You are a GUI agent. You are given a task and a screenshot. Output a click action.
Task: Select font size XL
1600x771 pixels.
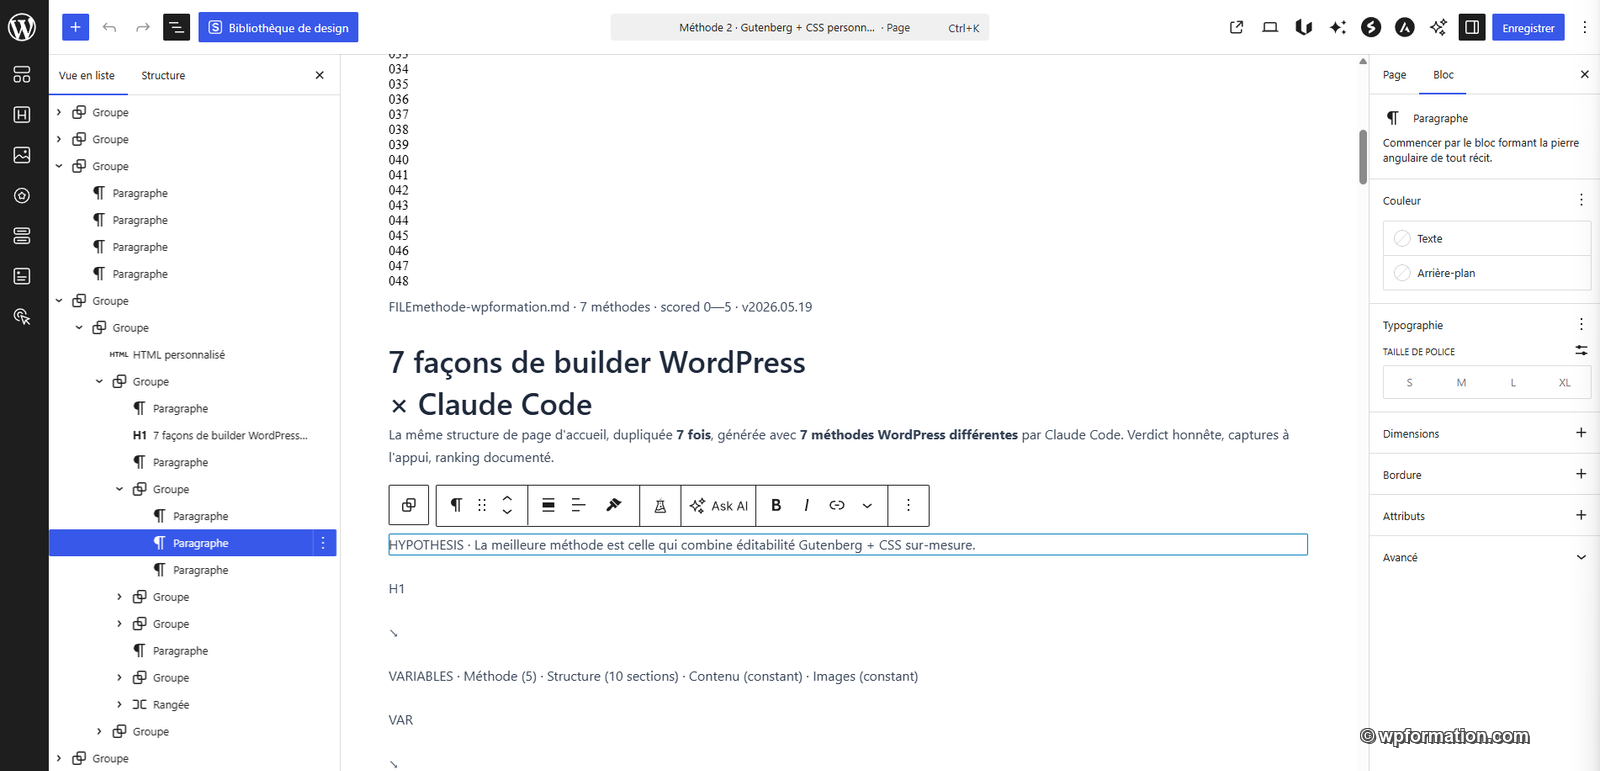[x=1564, y=383]
